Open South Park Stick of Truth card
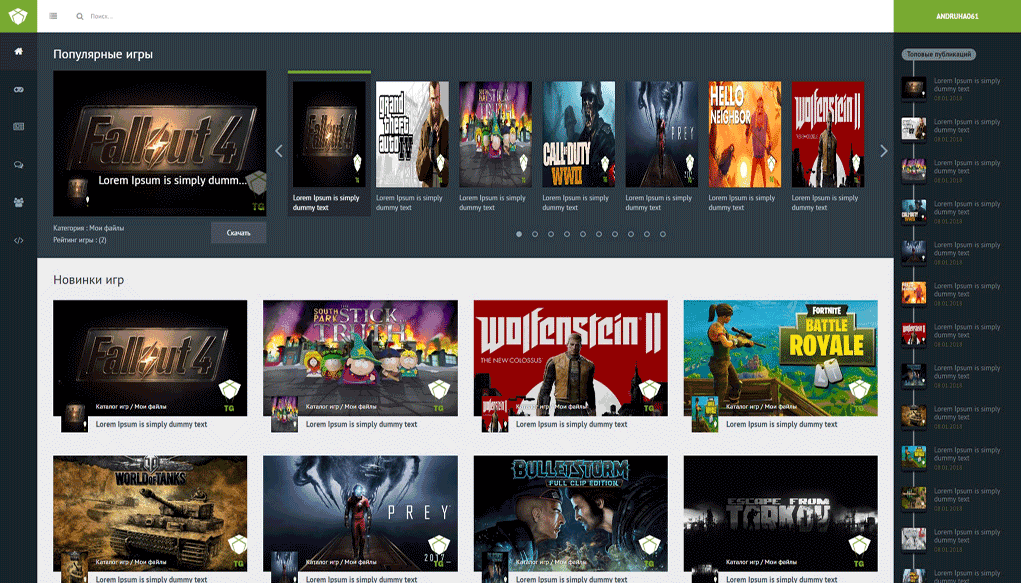Viewport: 1021px width, 583px height. coord(360,358)
